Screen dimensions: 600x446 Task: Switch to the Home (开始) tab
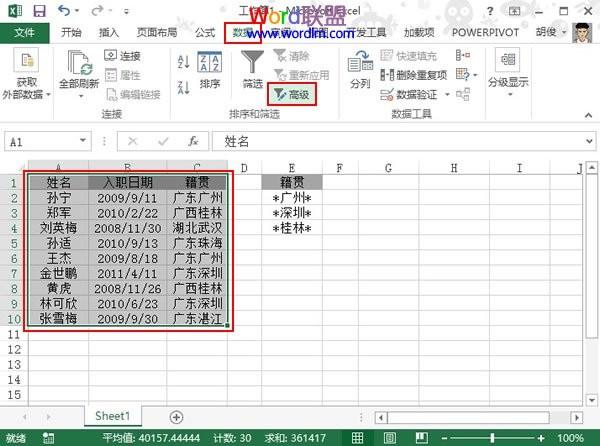[x=71, y=32]
